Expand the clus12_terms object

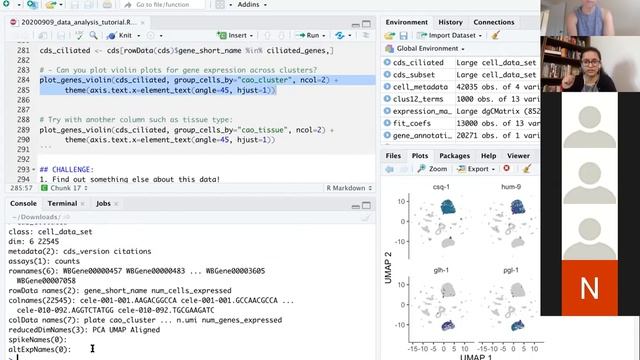[387, 99]
